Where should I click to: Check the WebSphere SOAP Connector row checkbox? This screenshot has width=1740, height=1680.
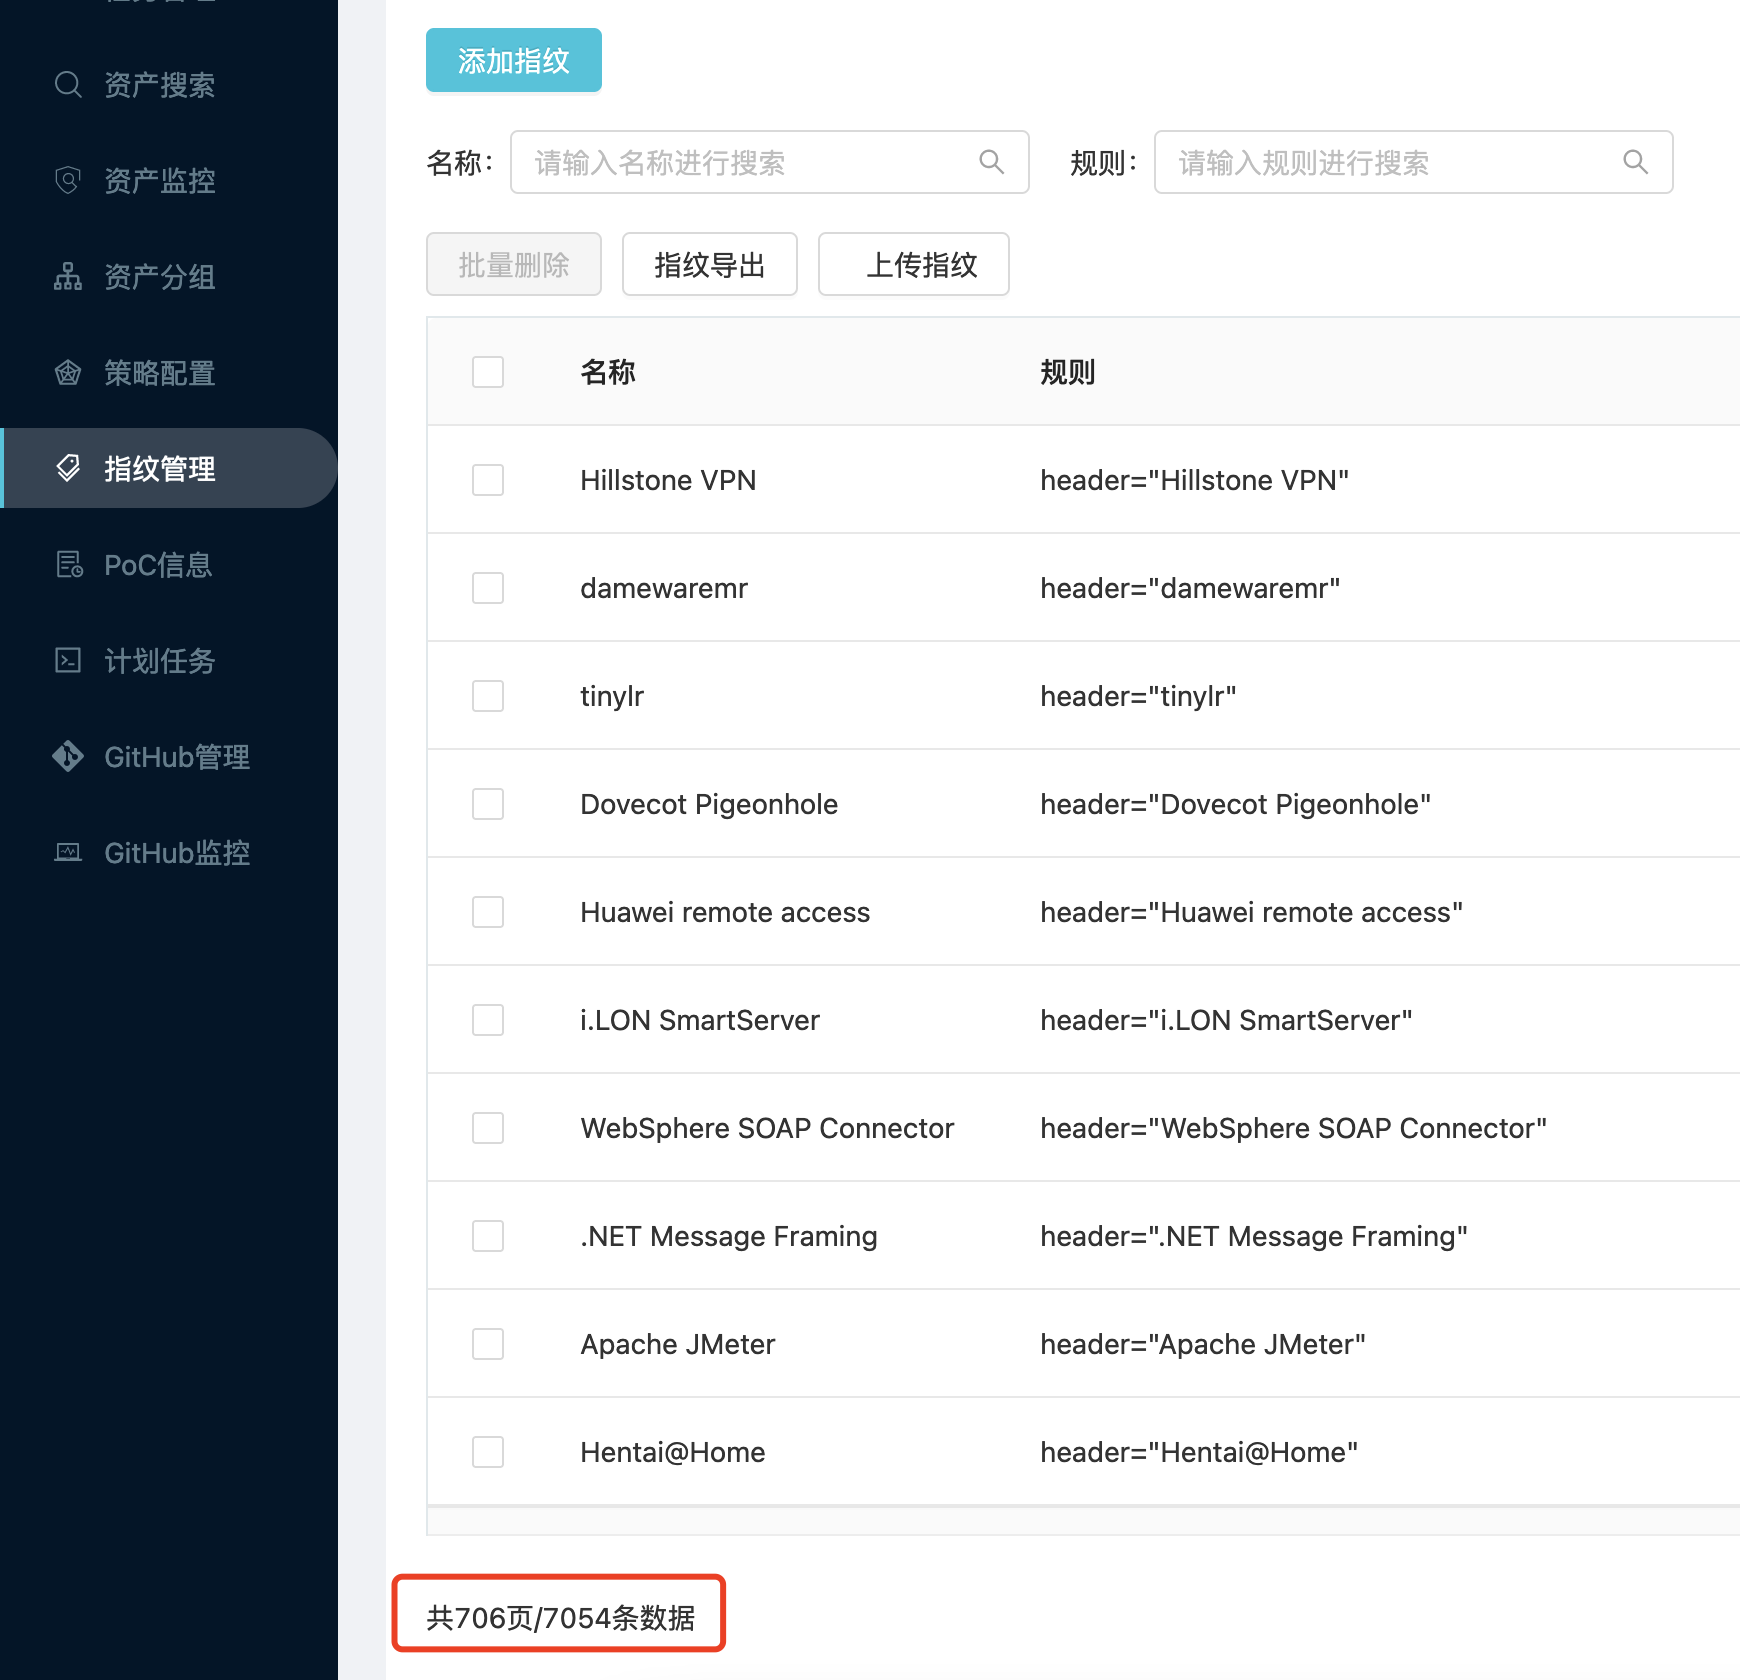(x=488, y=1128)
